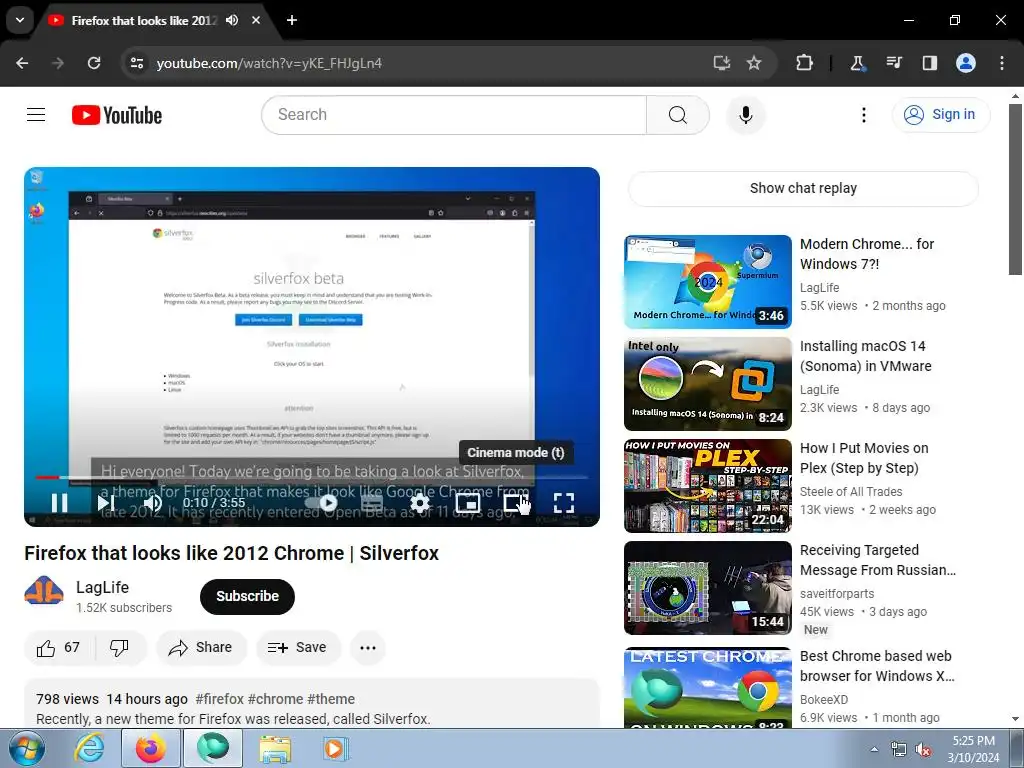The width and height of the screenshot is (1024, 768).
Task: Open video player settings gear
Action: [x=419, y=503]
